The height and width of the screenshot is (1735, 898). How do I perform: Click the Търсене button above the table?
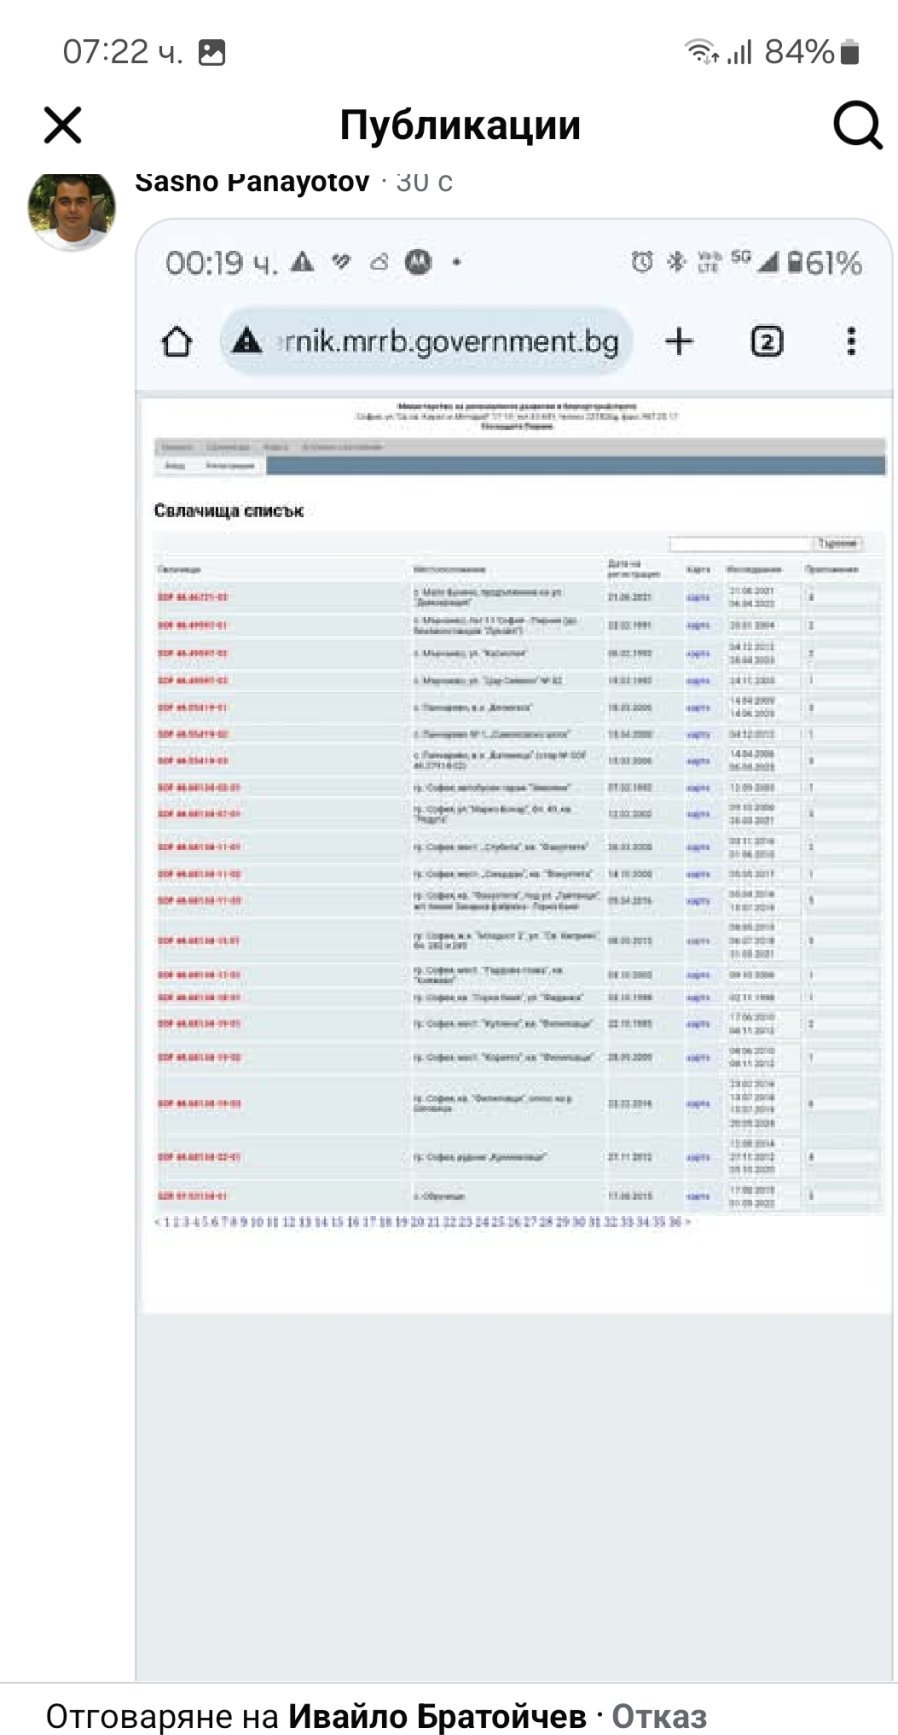click(x=837, y=544)
